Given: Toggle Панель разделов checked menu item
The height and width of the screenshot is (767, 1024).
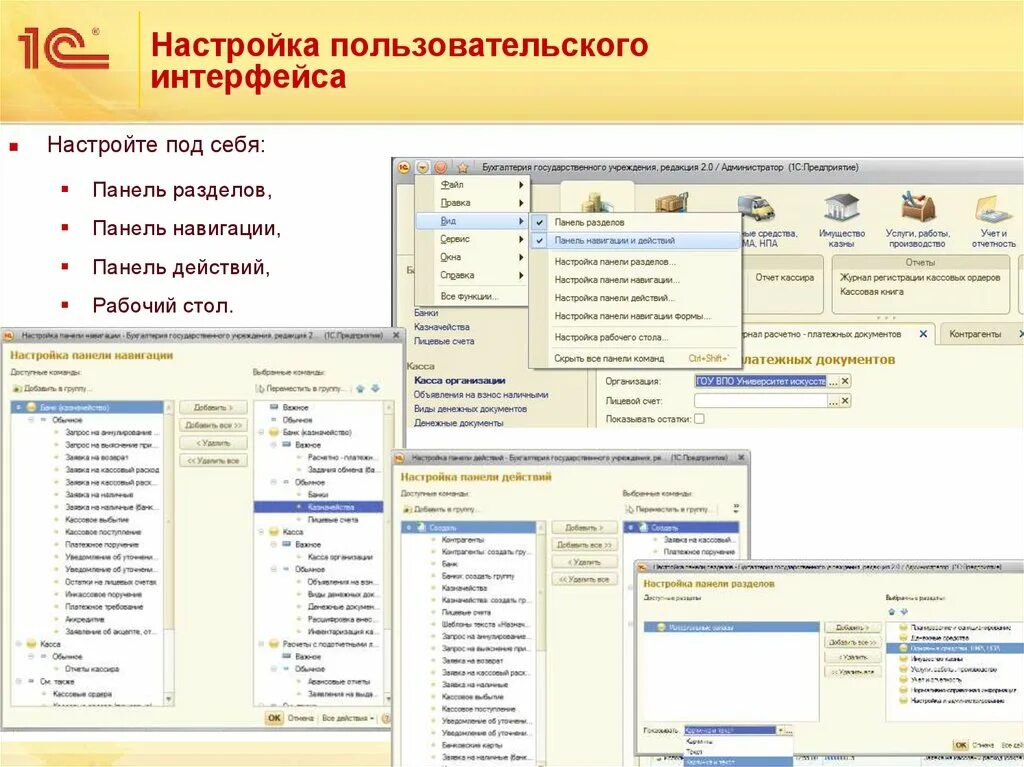Looking at the screenshot, I should 635,222.
